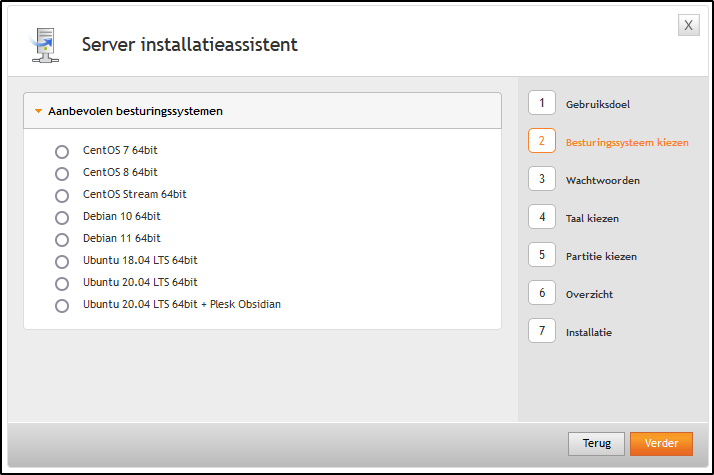Click step 5 number box
The image size is (714, 475).
(542, 255)
